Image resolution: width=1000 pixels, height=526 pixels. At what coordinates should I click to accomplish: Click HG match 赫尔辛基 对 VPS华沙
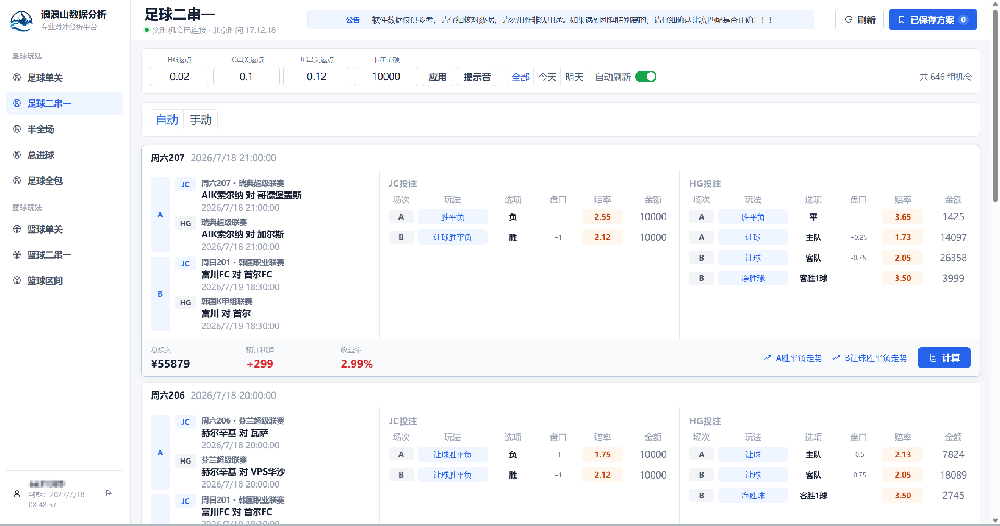click(x=243, y=472)
